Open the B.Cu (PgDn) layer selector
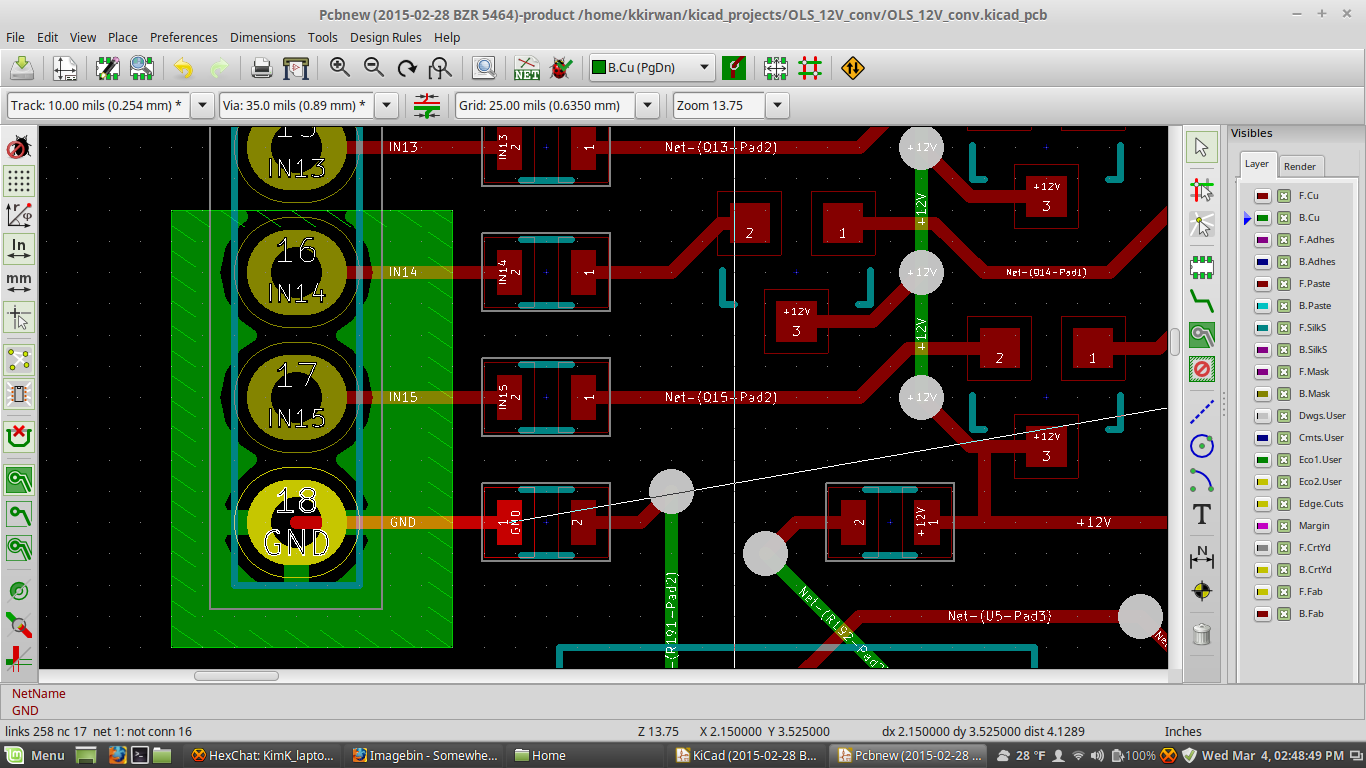Screen dimensions: 1366x768 pyautogui.click(x=651, y=68)
